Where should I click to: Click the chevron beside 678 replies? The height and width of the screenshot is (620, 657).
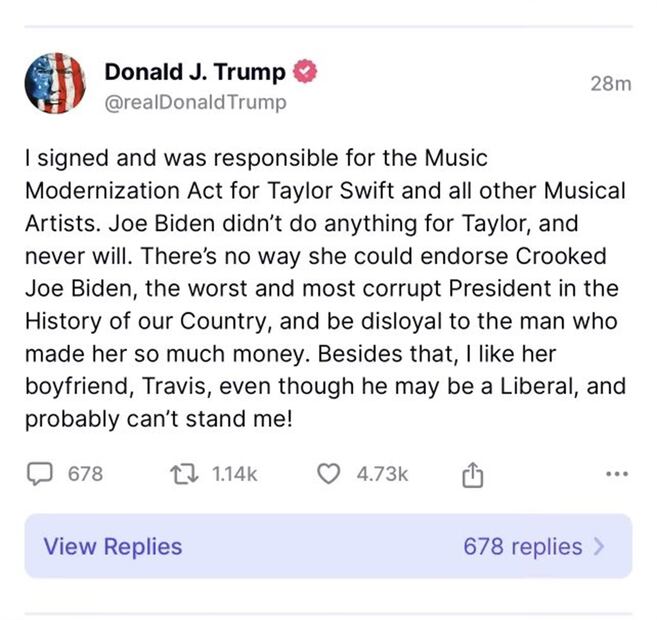pyautogui.click(x=600, y=547)
